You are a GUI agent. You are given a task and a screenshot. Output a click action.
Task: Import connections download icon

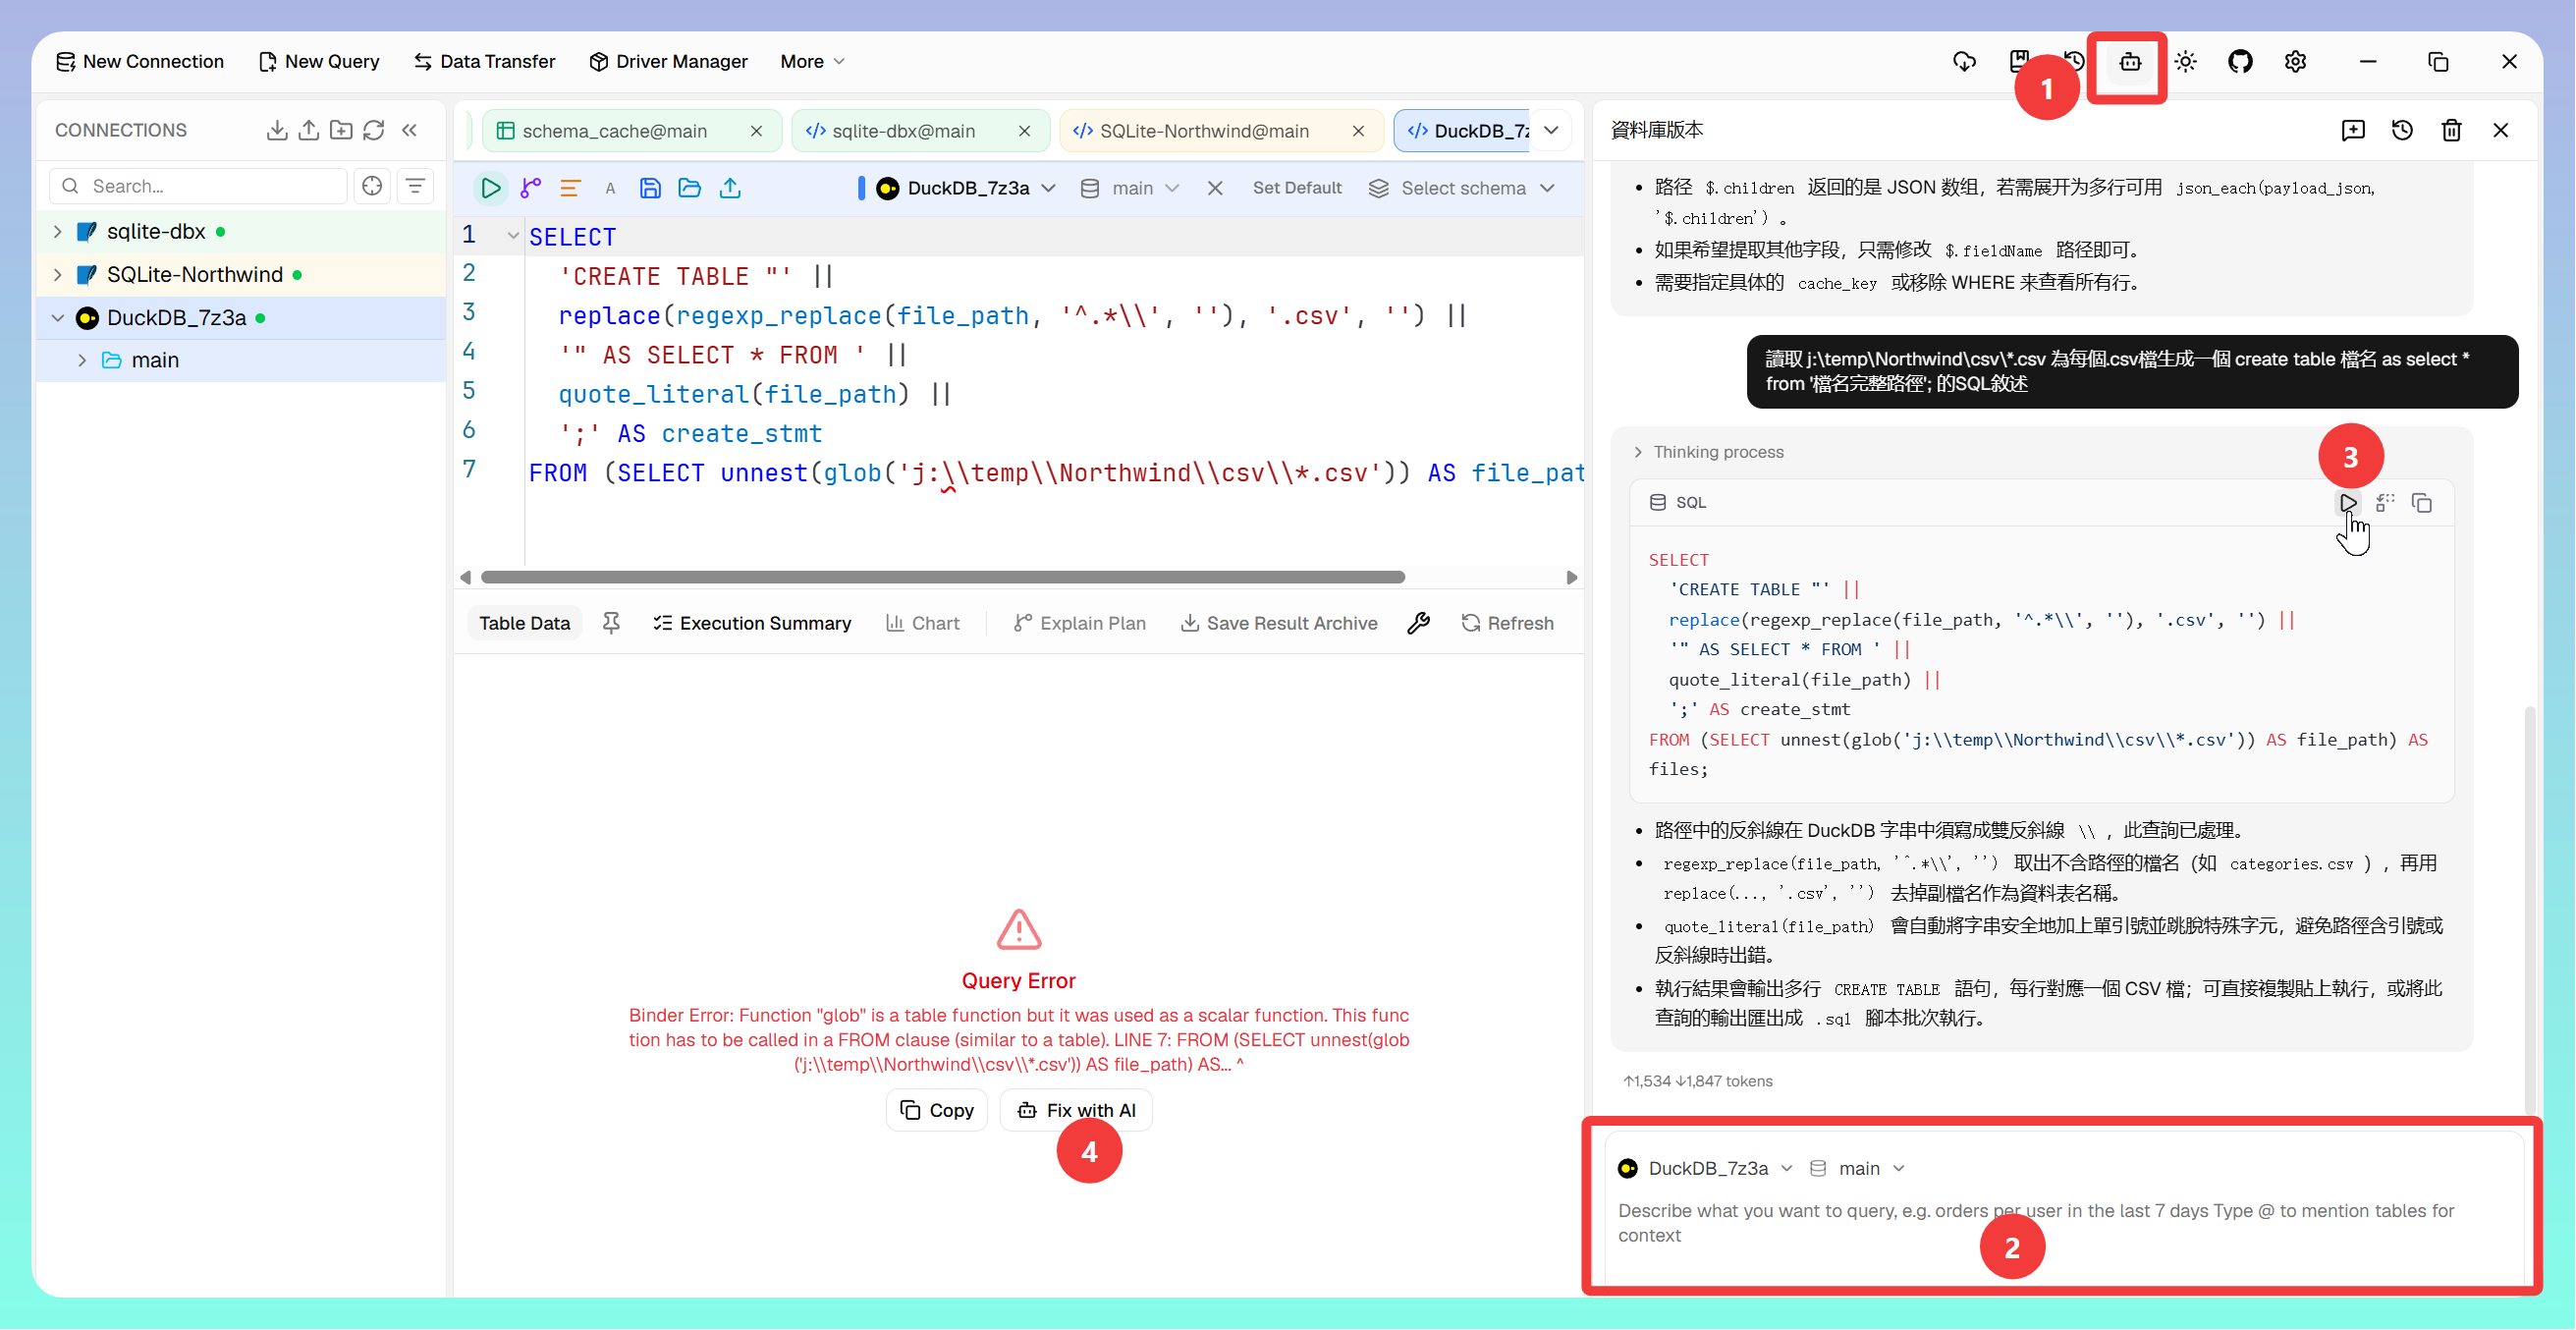coord(277,130)
